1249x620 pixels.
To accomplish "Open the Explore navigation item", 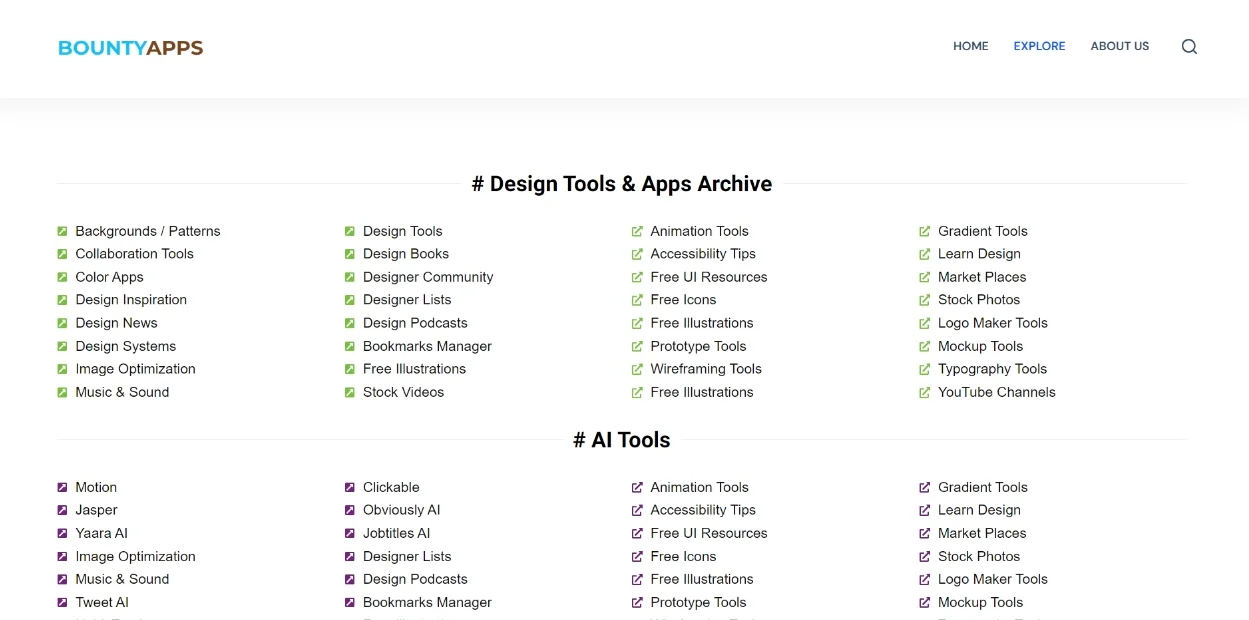I will [1039, 46].
